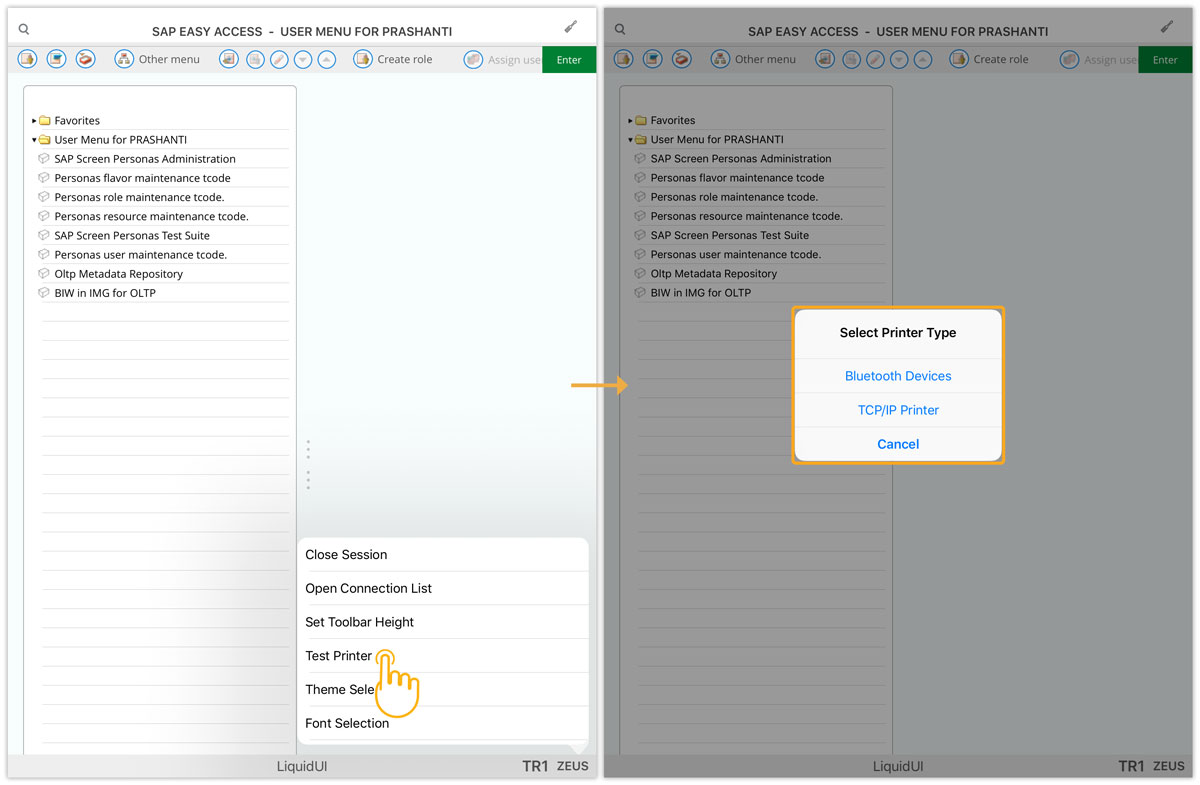Click the Delete favorites icon in the left toolbar
The image size is (1200, 785).
point(255,59)
